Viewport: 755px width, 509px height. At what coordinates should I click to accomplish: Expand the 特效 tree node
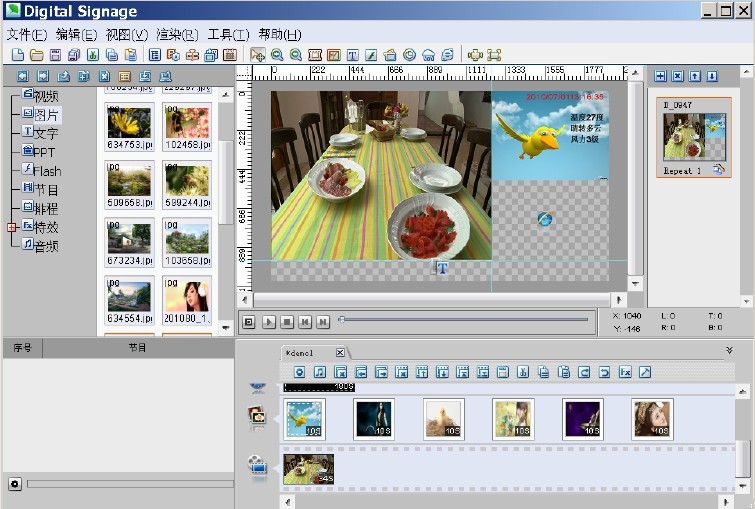[x=12, y=227]
